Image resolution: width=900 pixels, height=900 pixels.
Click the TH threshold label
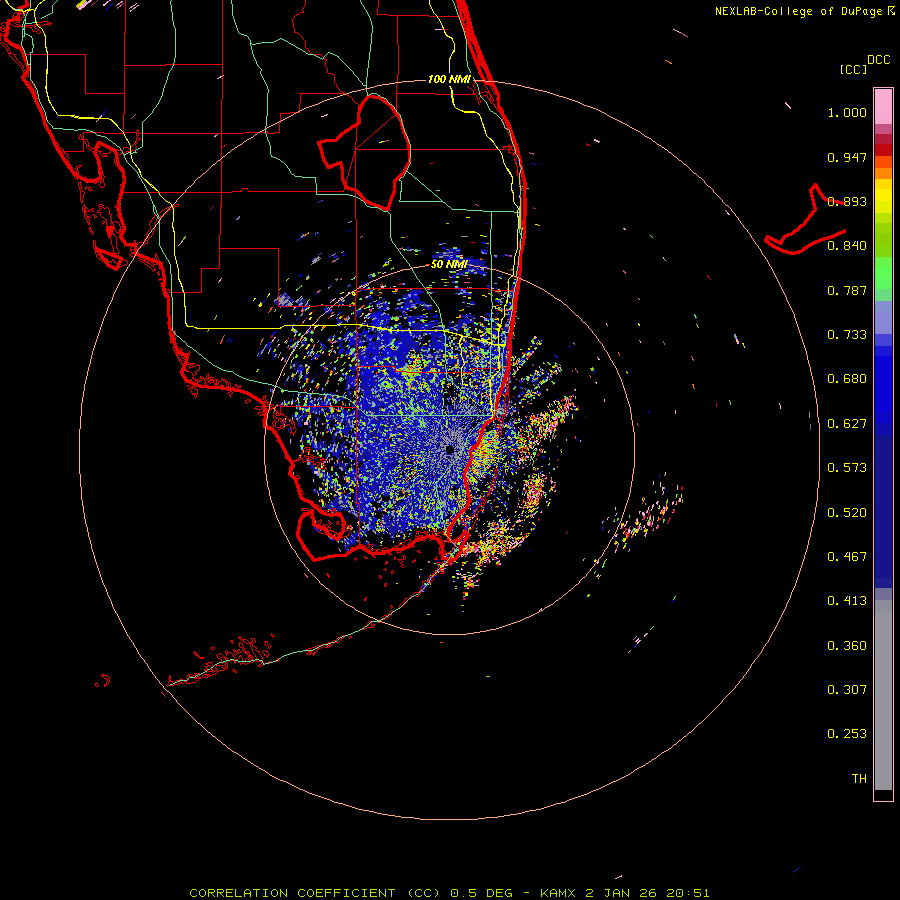pyautogui.click(x=859, y=779)
